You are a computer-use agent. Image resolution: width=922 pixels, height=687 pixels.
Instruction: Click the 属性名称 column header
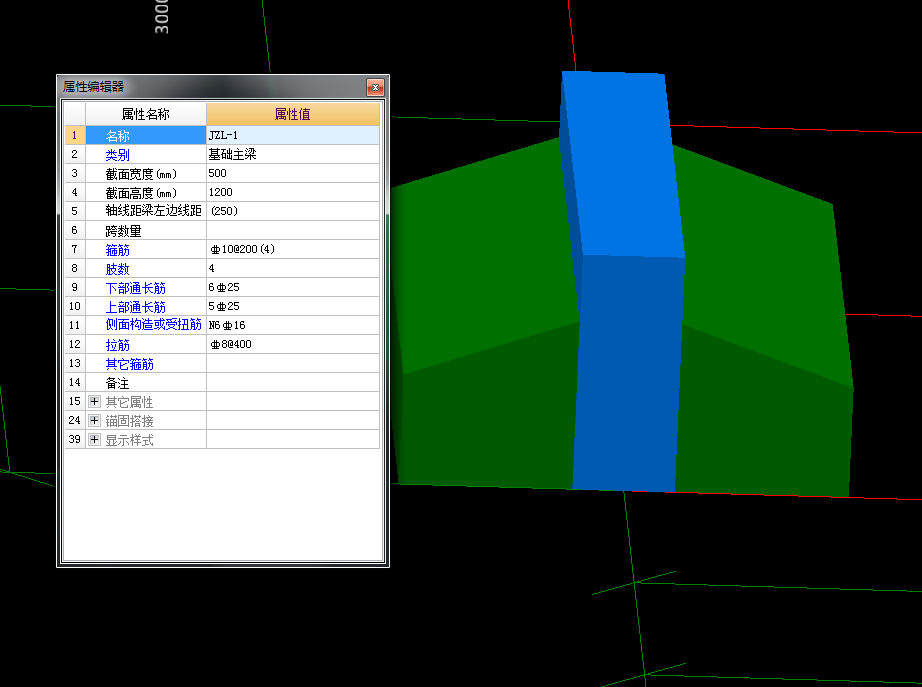click(x=146, y=114)
